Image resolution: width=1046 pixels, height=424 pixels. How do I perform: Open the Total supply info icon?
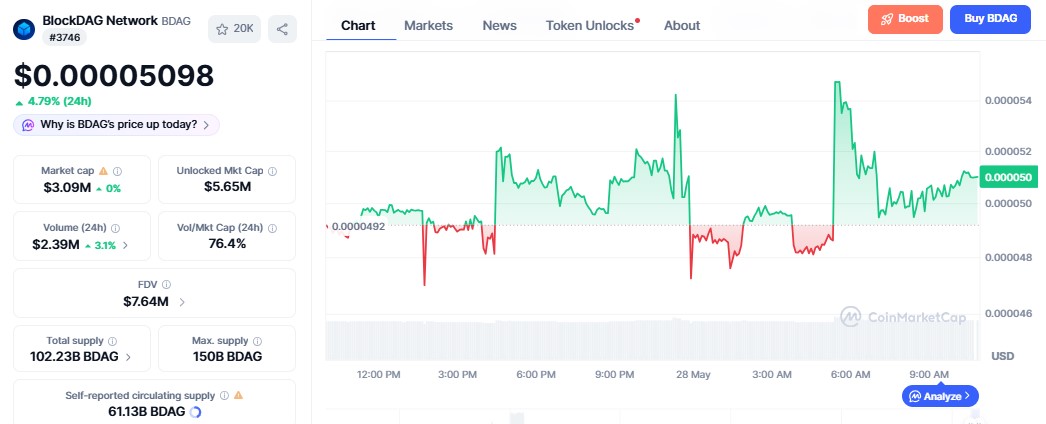click(112, 341)
